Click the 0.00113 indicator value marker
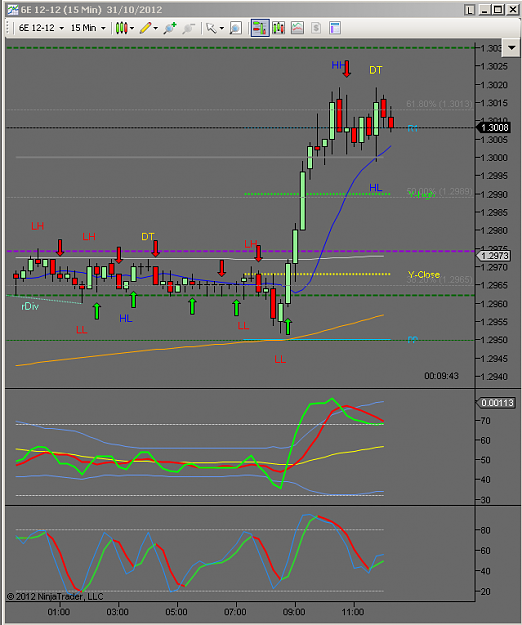 click(x=496, y=403)
